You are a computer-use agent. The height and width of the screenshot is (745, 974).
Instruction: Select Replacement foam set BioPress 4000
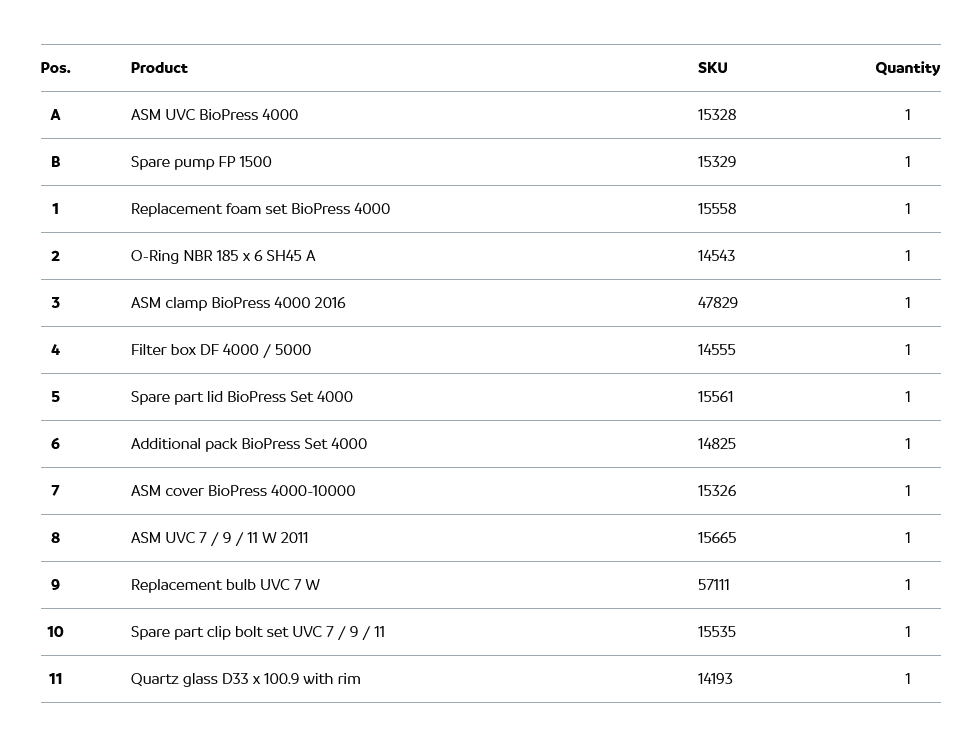click(x=260, y=209)
